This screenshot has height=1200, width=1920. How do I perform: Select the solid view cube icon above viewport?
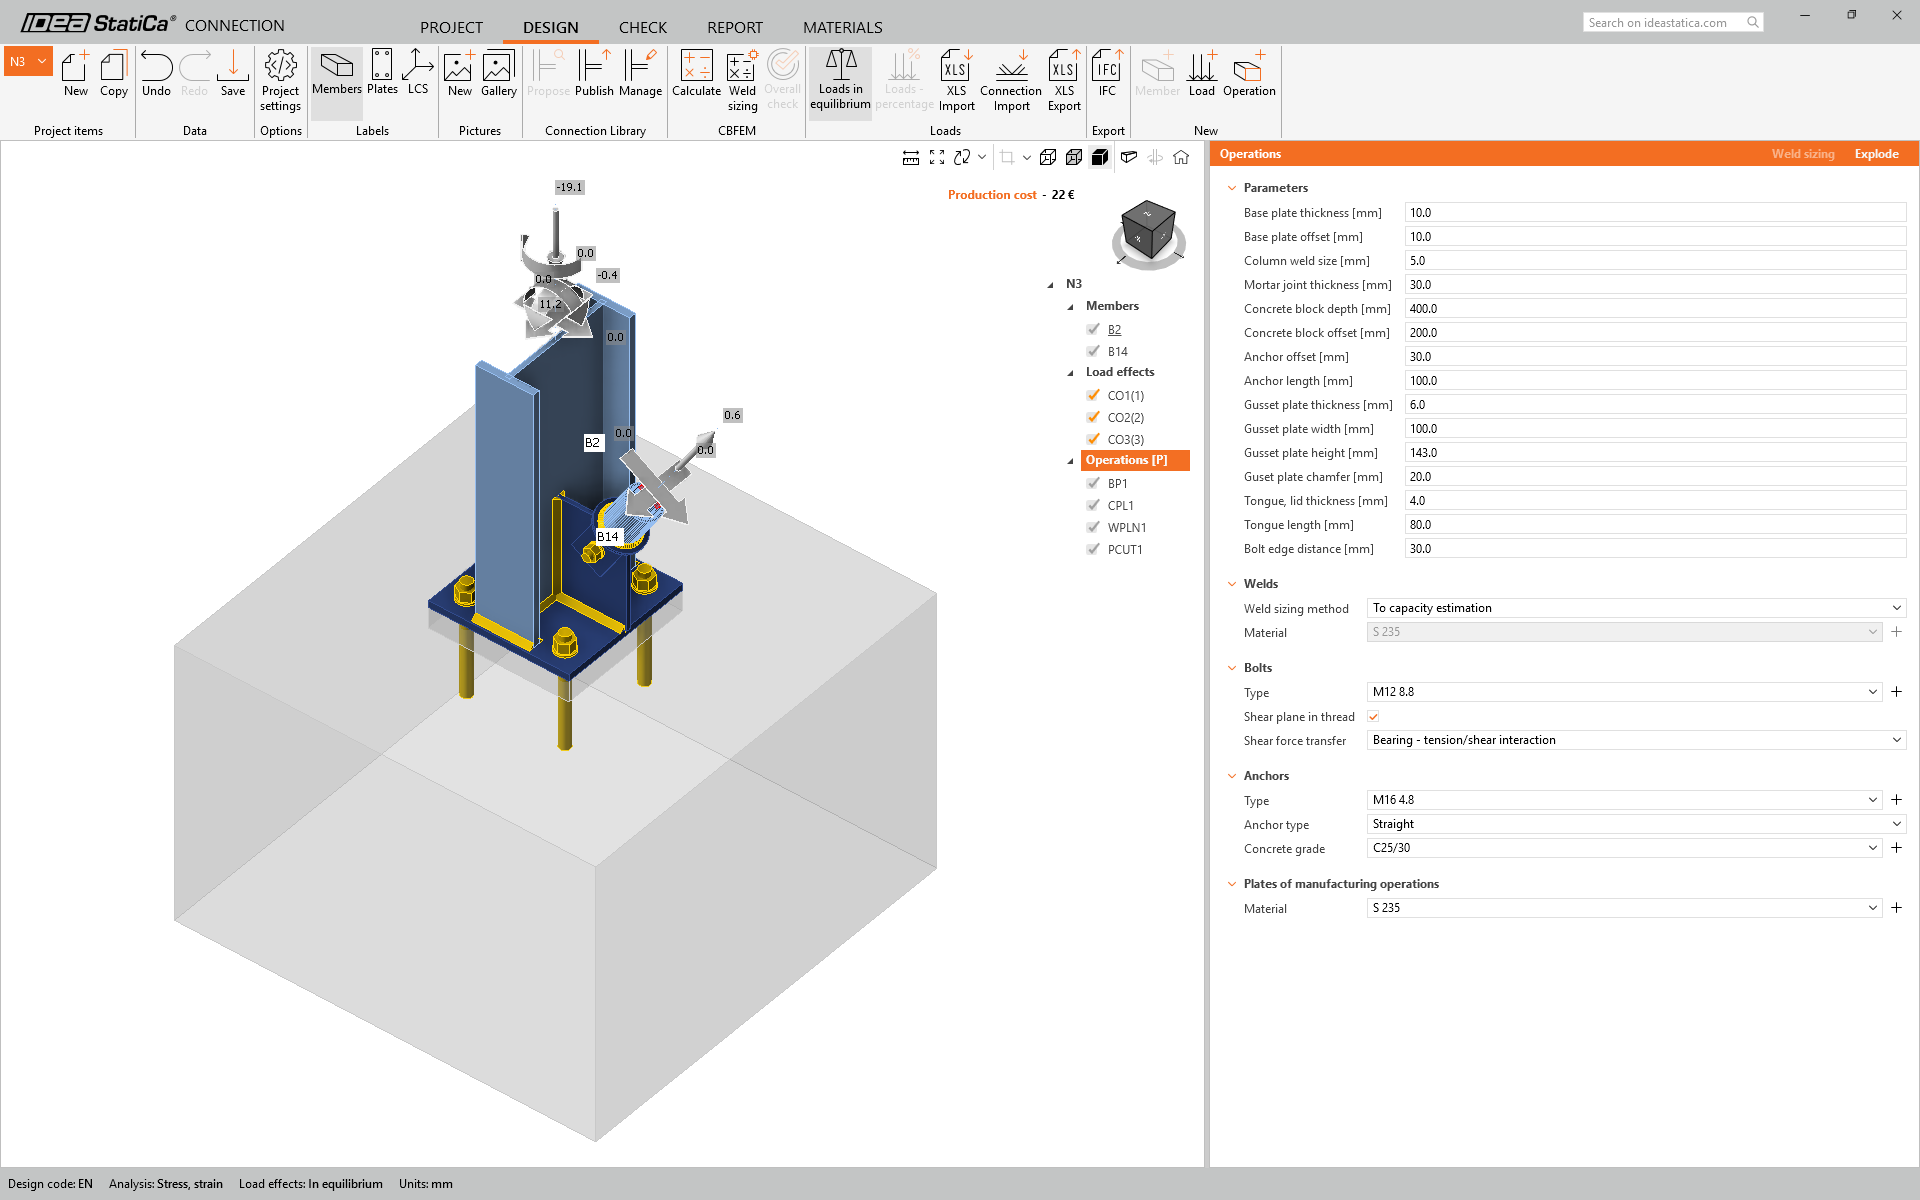coord(1099,157)
